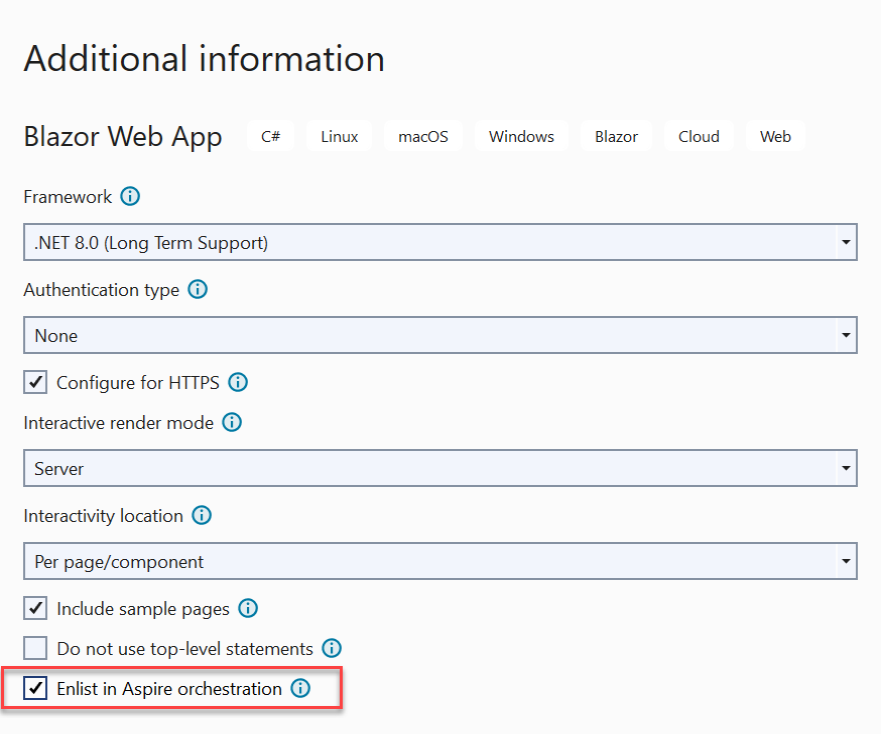Uncheck Include sample pages checkbox

[x=35, y=608]
